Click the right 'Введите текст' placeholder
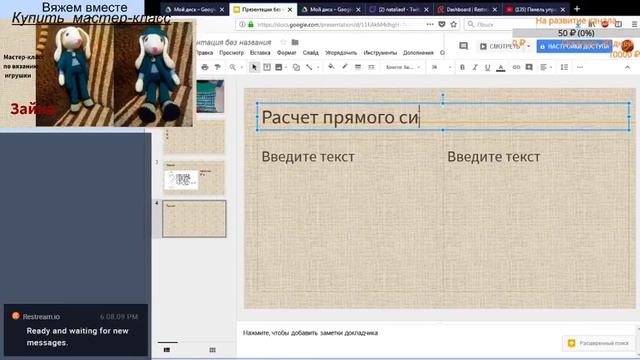The height and width of the screenshot is (360, 640). [493, 157]
